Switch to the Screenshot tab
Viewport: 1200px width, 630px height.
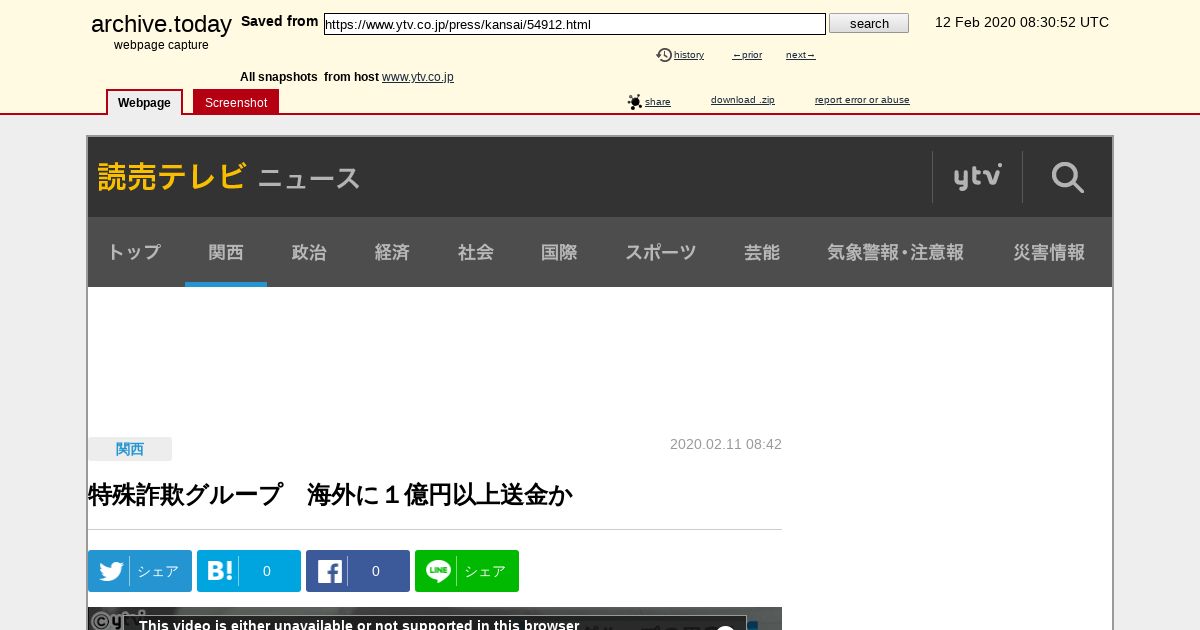coord(236,102)
